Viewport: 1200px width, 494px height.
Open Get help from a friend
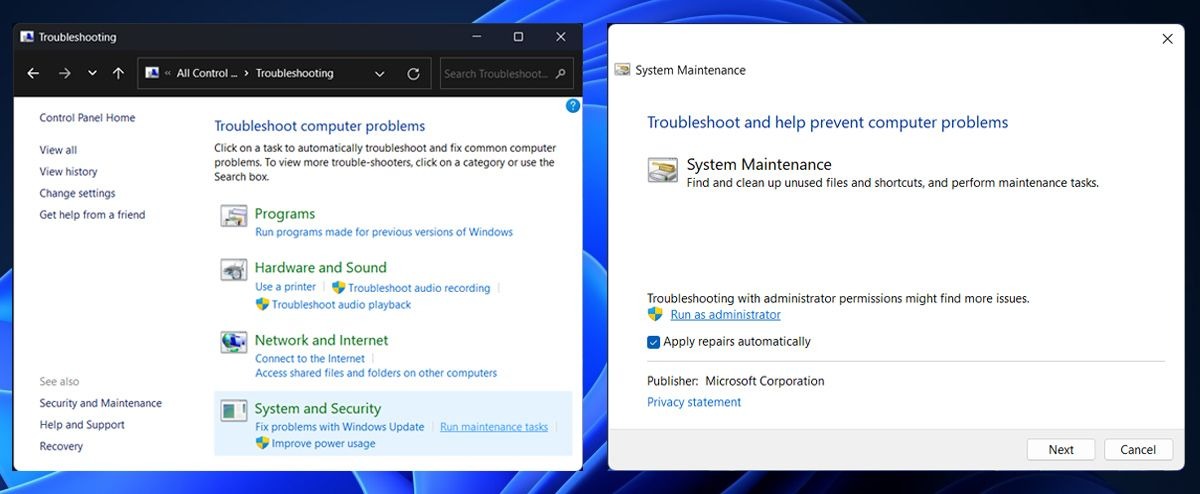click(x=92, y=215)
